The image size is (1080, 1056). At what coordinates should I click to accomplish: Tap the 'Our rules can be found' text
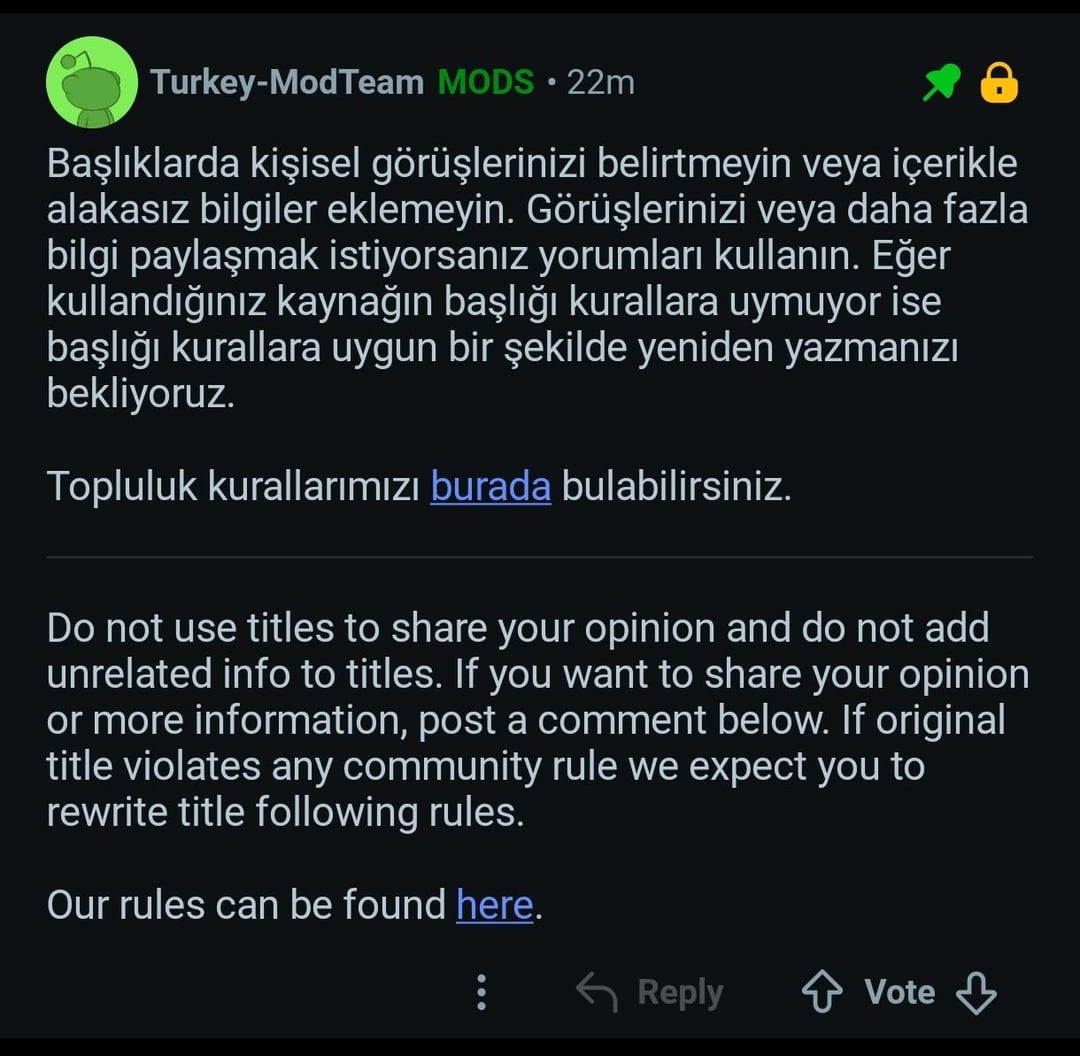[x=246, y=905]
